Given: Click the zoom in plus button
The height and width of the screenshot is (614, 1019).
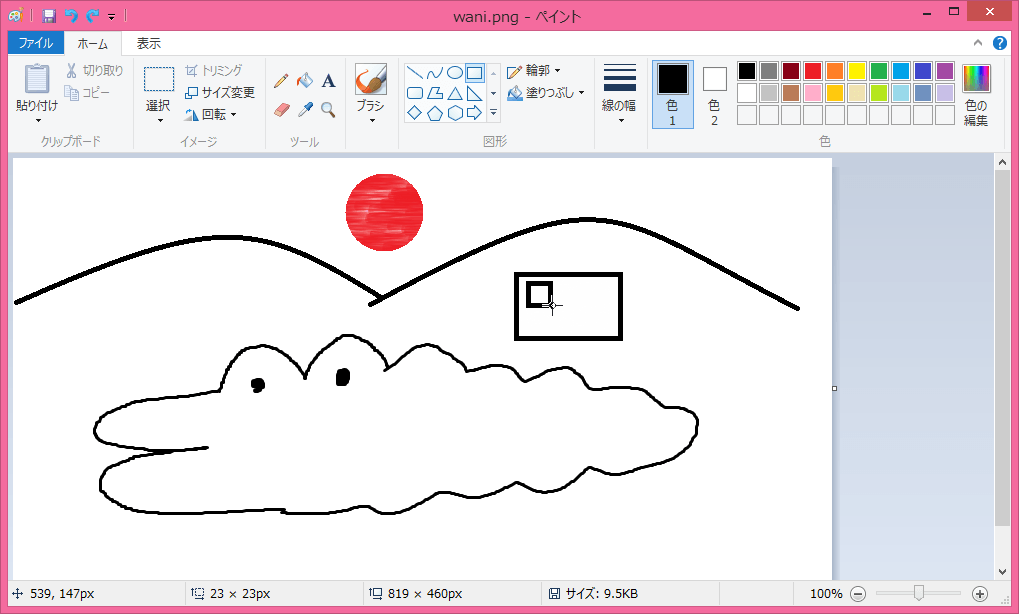Looking at the screenshot, I should tap(979, 593).
